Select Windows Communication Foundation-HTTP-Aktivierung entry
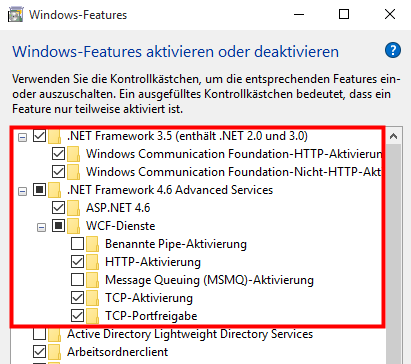 [x=234, y=154]
